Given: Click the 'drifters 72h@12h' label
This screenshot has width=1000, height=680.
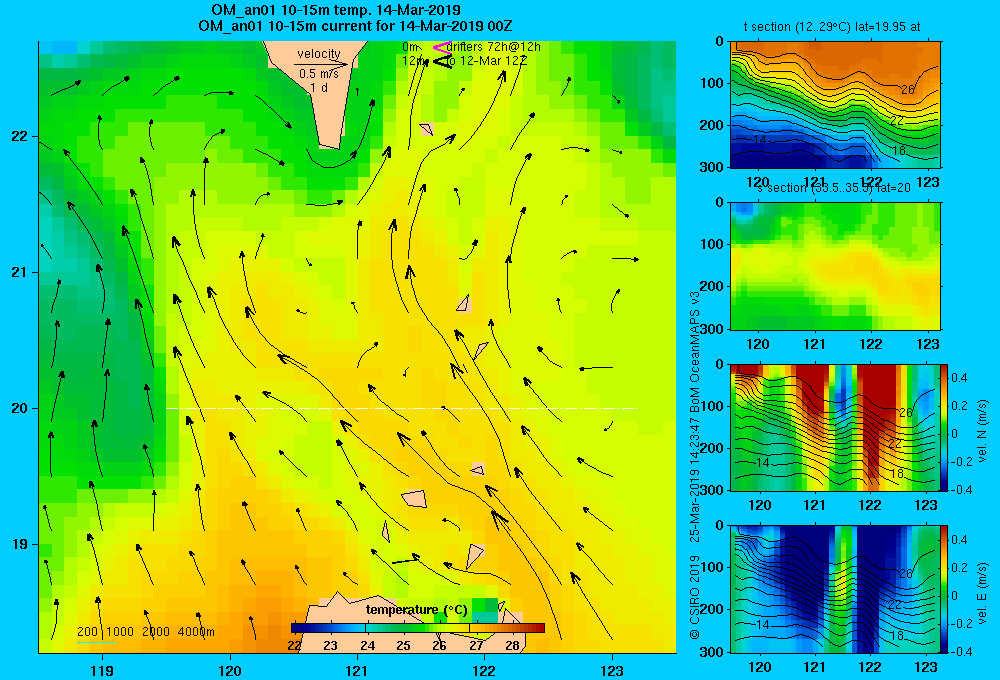Looking at the screenshot, I should coord(494,47).
